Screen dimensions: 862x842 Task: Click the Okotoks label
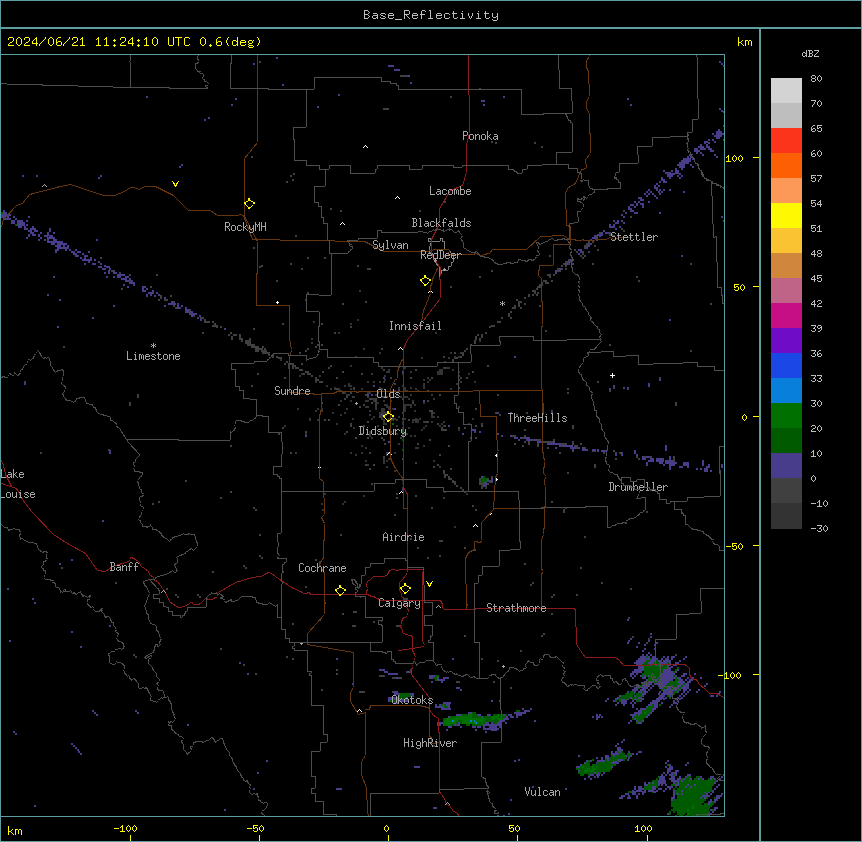coord(412,700)
